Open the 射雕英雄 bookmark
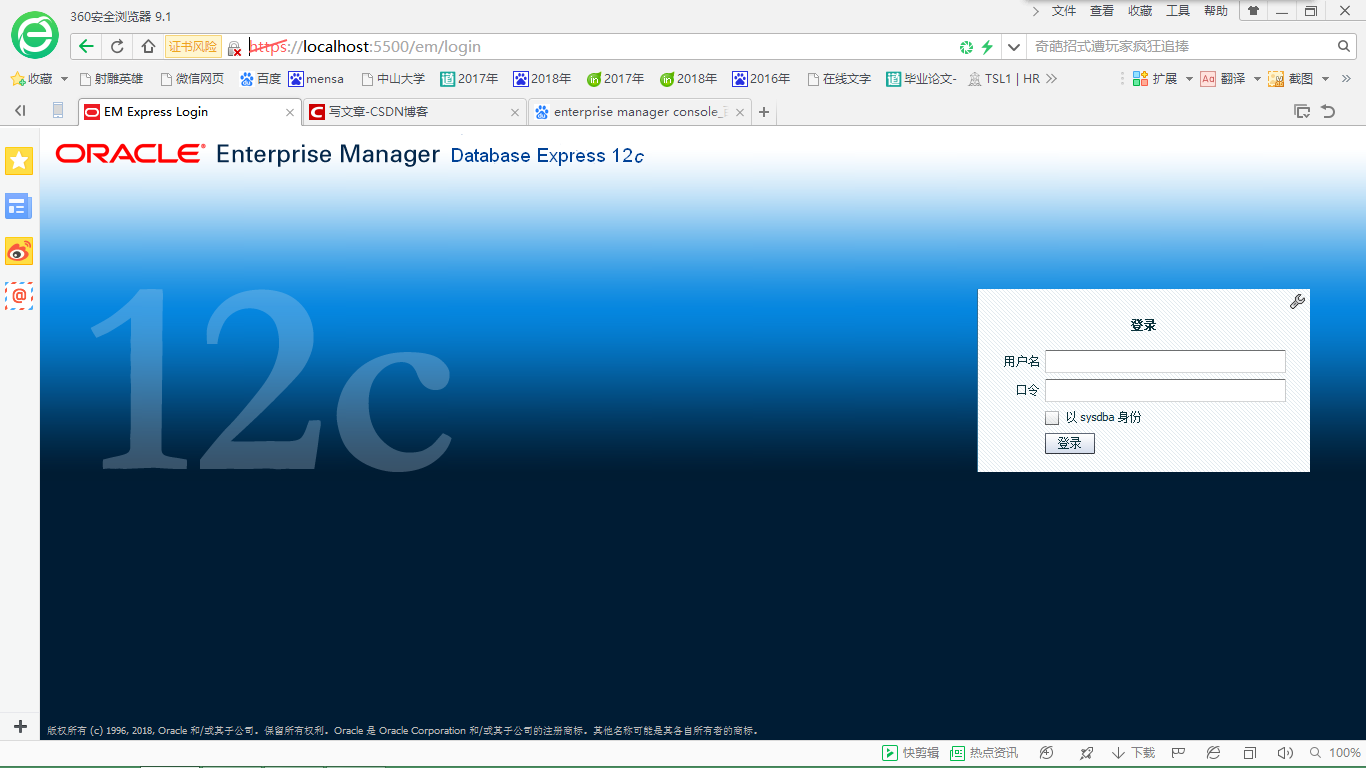1366x768 pixels. tap(111, 79)
